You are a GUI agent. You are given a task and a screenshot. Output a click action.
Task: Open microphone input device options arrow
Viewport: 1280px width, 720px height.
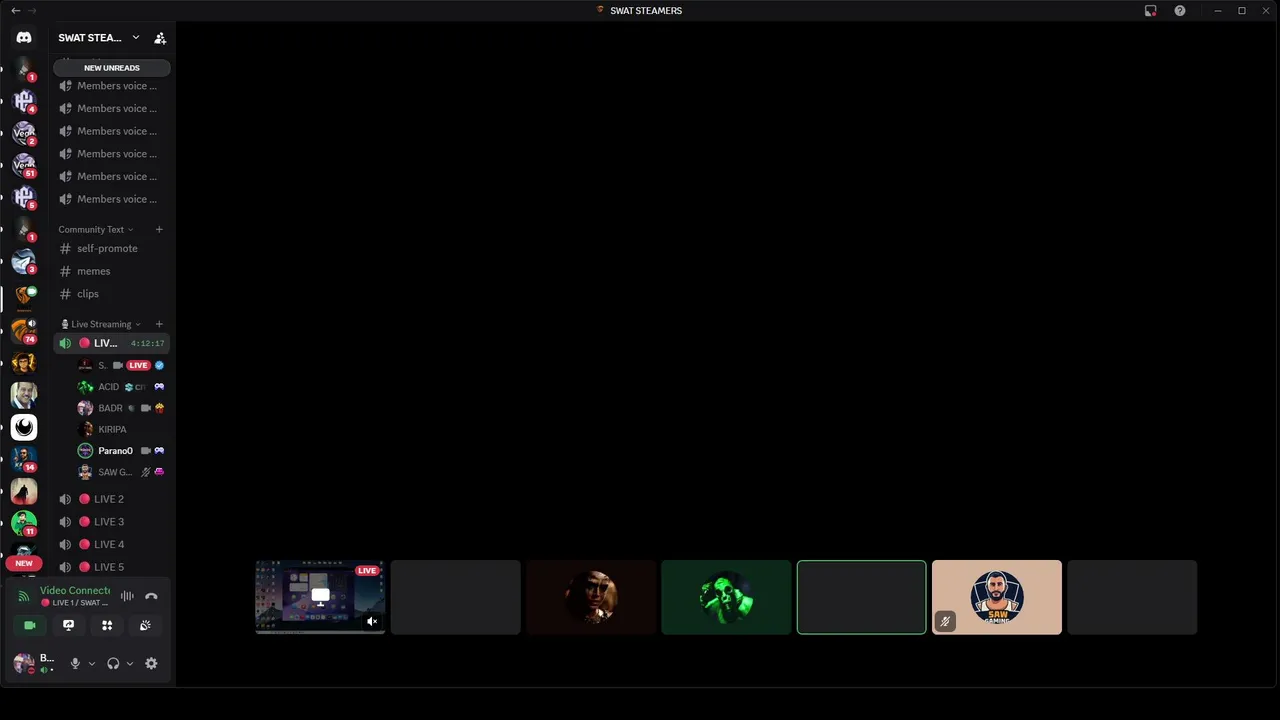coord(92,663)
